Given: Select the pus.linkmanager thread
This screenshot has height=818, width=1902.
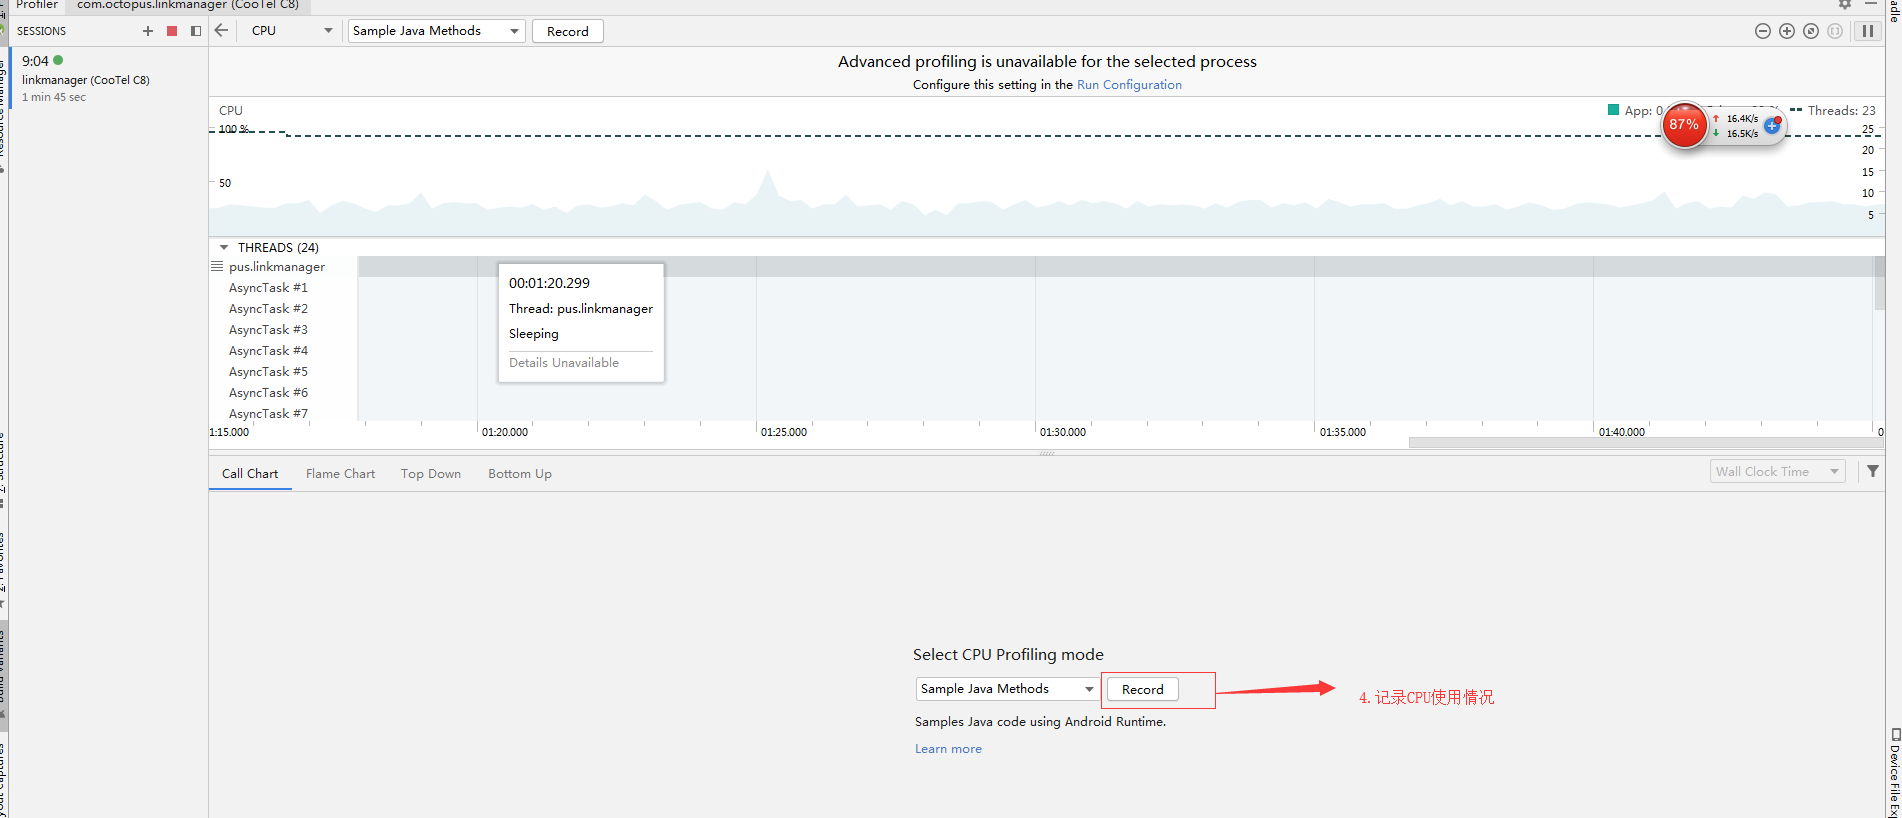Looking at the screenshot, I should pyautogui.click(x=277, y=267).
